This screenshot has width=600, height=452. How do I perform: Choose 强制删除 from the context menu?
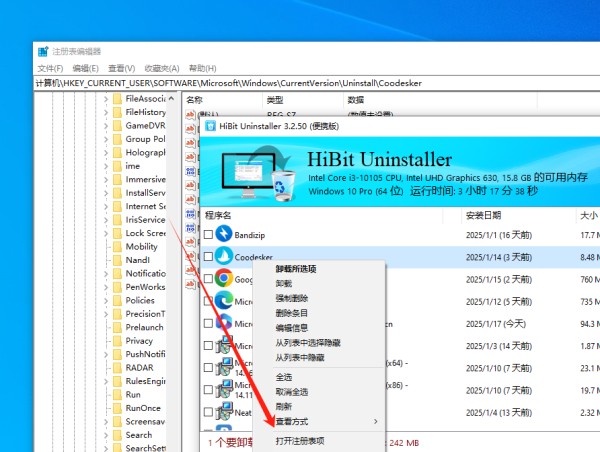point(292,298)
